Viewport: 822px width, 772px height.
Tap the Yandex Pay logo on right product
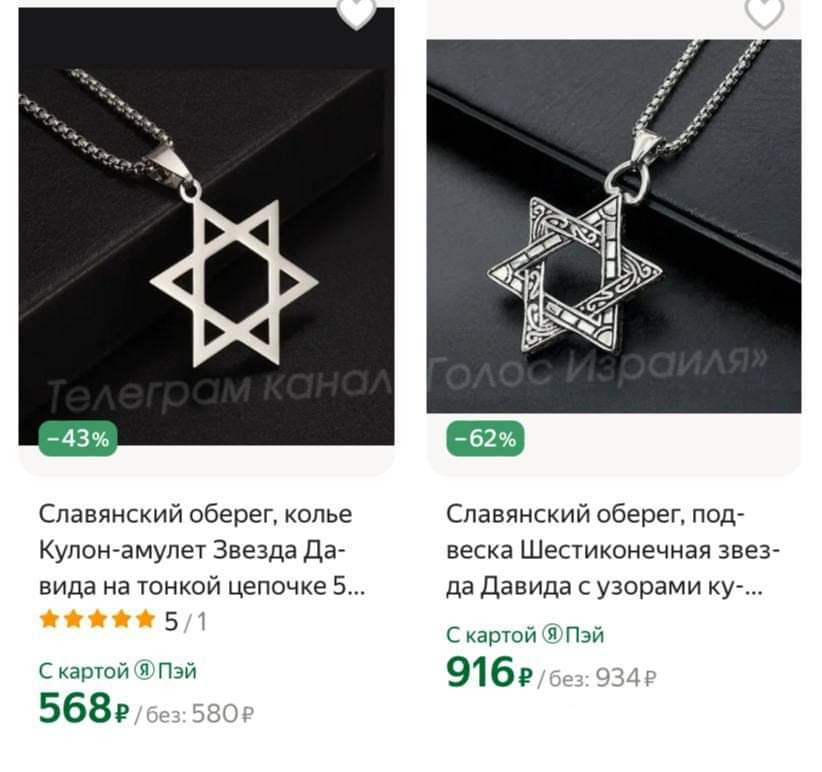pyautogui.click(x=551, y=635)
